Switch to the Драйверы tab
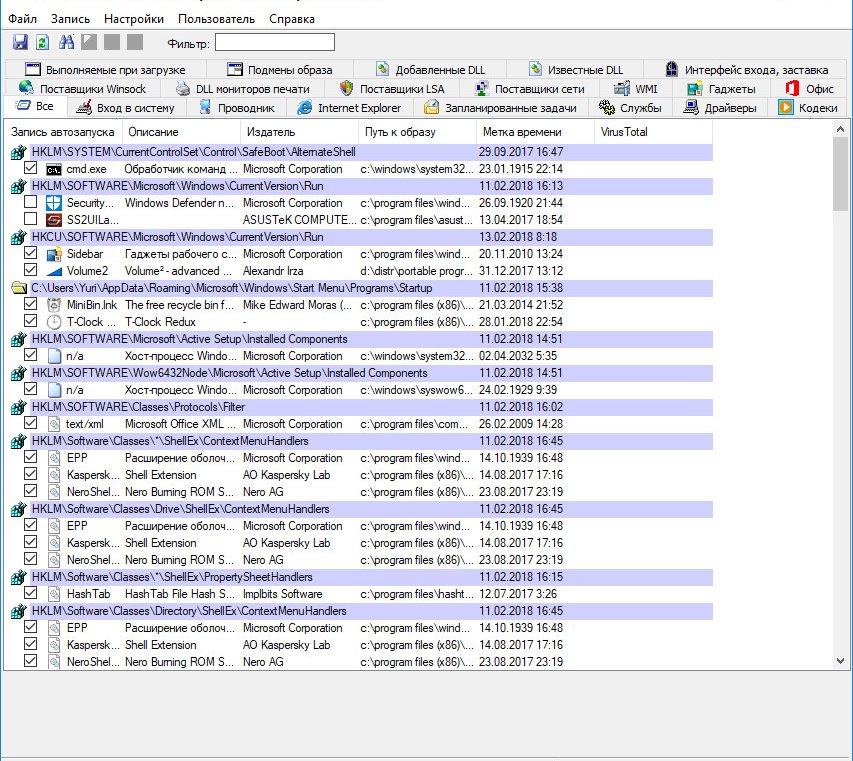 coord(720,108)
